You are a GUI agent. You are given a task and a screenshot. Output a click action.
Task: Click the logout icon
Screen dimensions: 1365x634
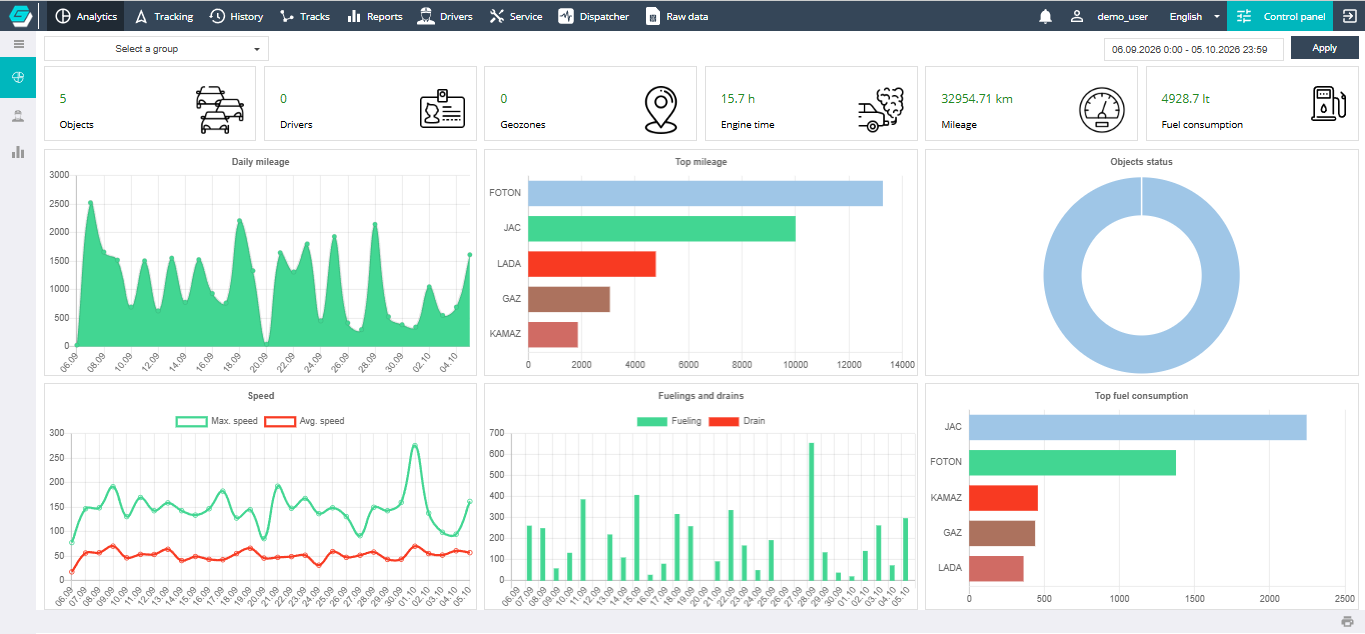(1349, 16)
